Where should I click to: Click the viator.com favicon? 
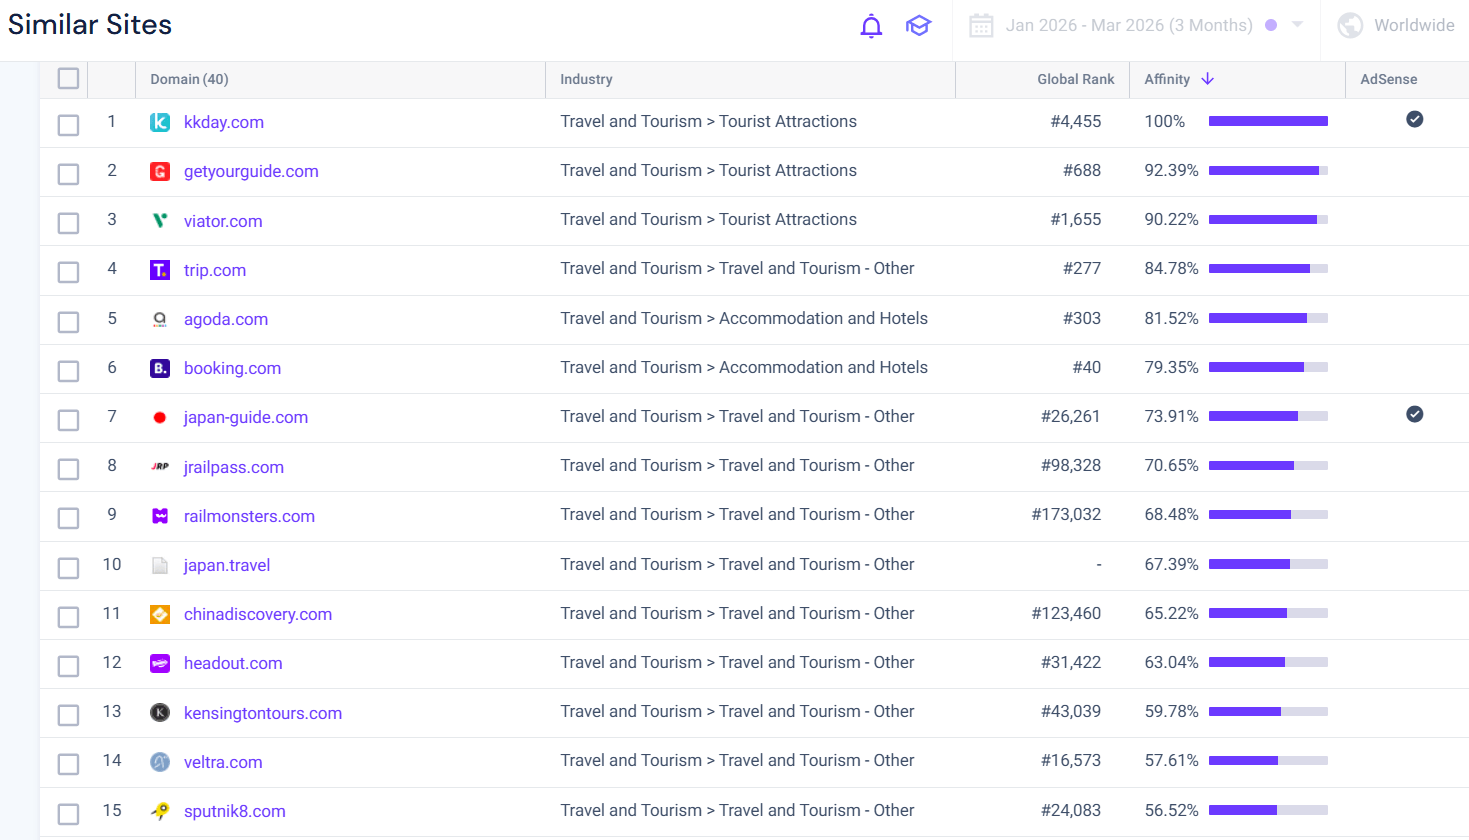click(160, 220)
